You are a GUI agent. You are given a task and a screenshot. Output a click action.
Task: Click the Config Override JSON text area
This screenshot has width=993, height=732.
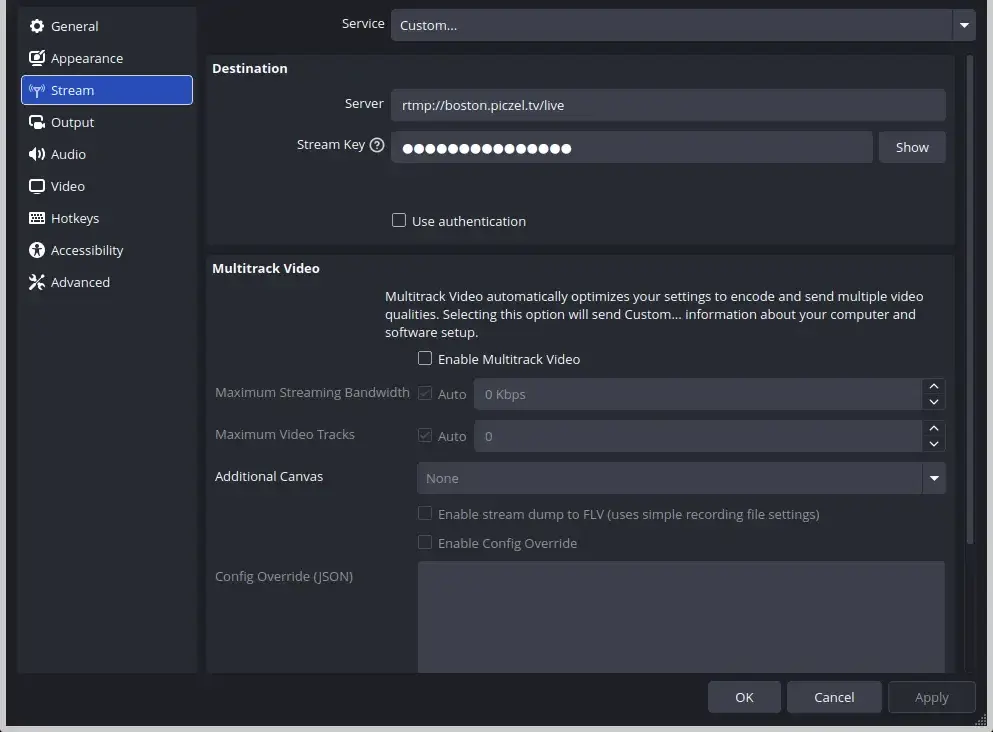click(x=681, y=617)
